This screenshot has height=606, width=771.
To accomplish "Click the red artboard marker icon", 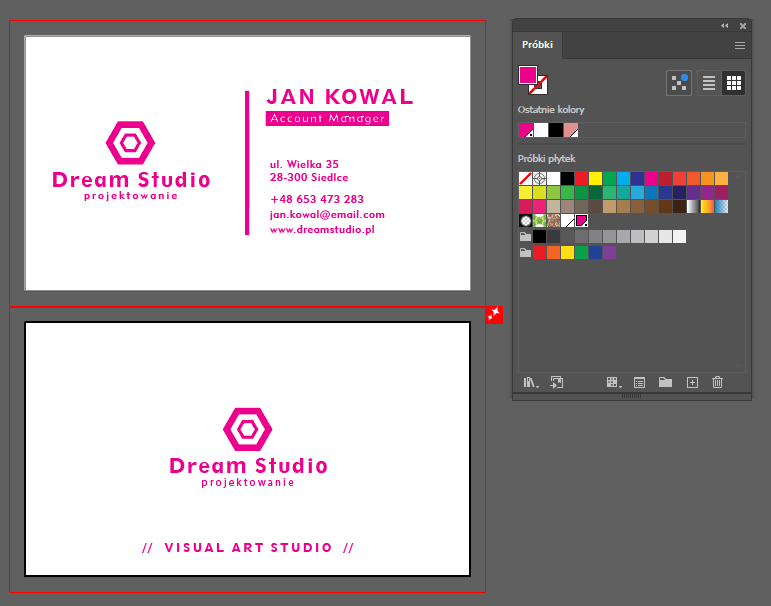I will [494, 315].
